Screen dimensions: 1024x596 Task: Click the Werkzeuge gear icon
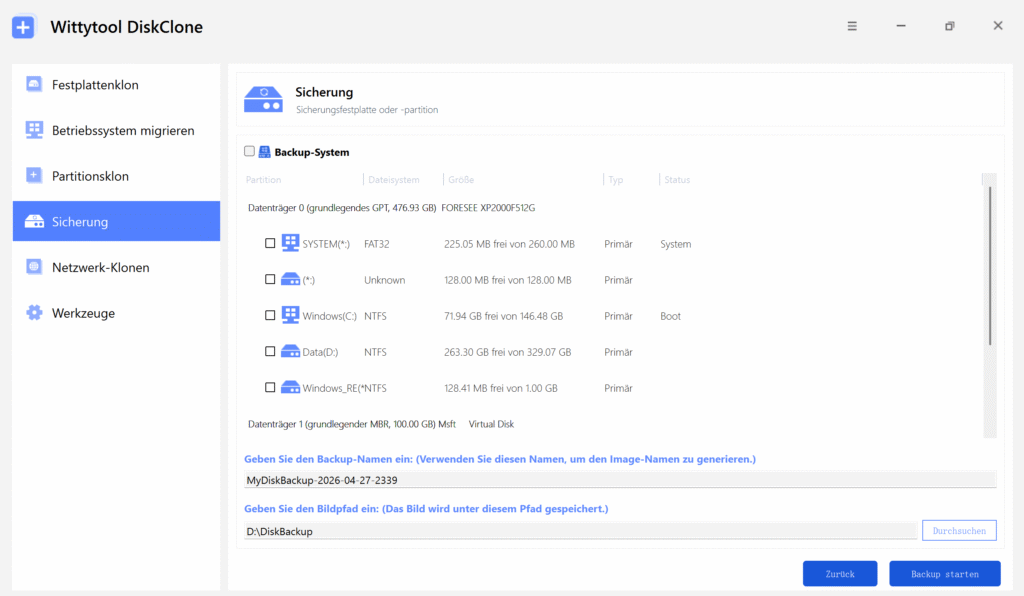(x=34, y=313)
